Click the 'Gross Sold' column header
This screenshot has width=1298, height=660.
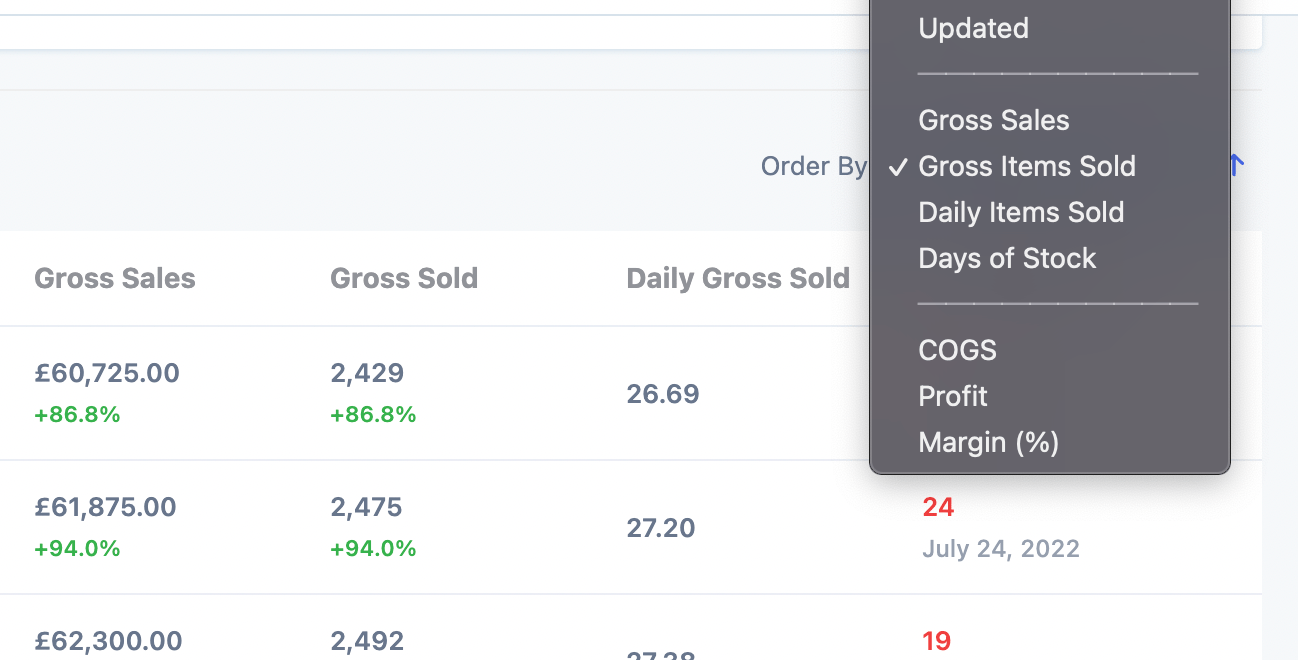click(x=404, y=278)
